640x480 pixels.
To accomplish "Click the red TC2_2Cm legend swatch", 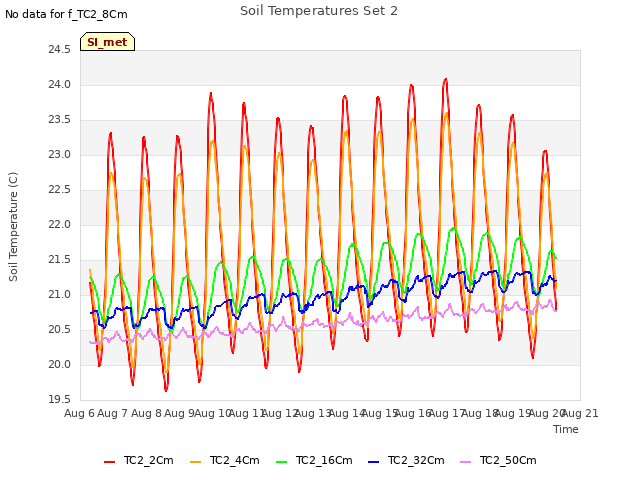I will 109,462.
